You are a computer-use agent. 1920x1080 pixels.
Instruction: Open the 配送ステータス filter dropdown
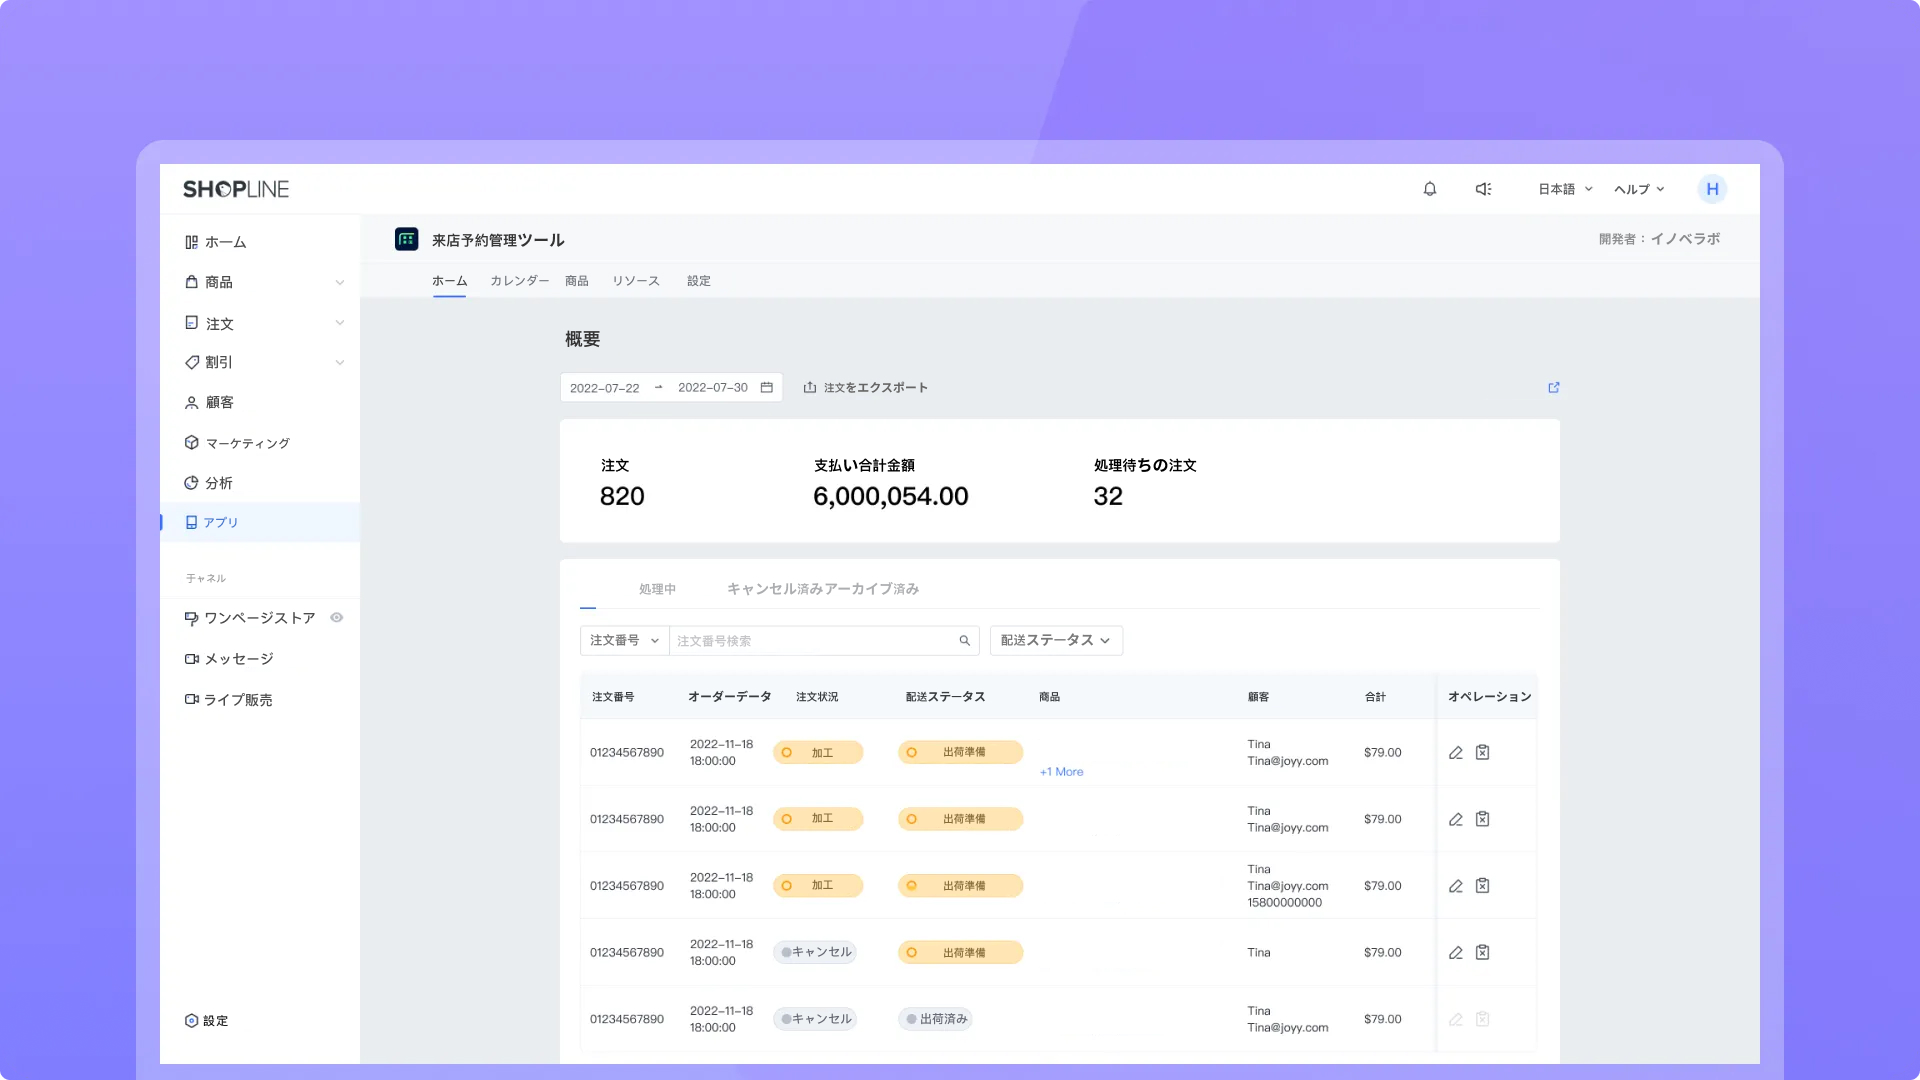(1056, 641)
